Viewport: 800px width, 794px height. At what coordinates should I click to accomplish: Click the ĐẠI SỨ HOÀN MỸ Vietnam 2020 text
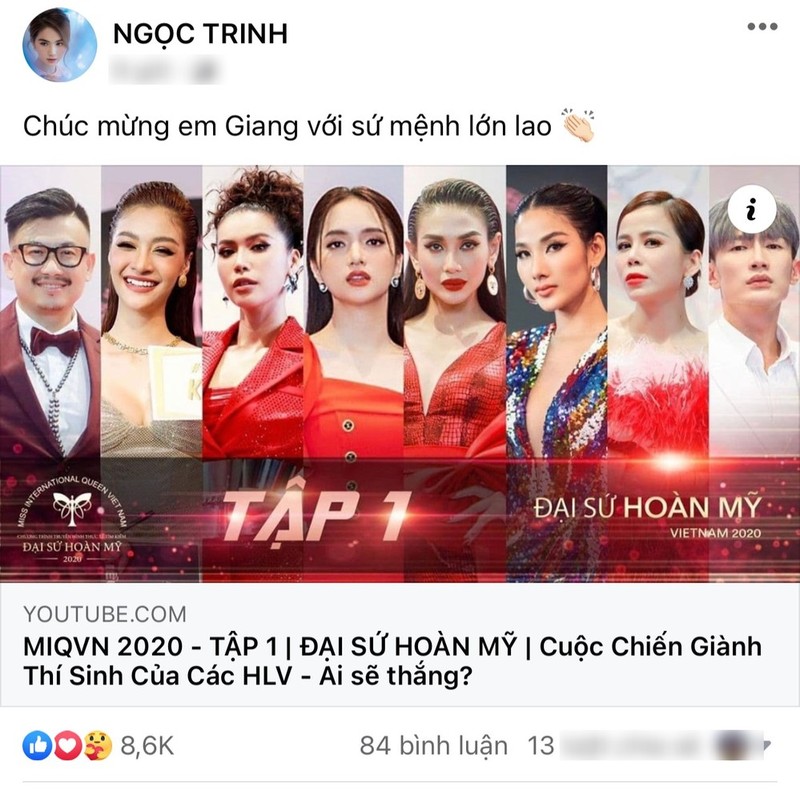click(648, 514)
